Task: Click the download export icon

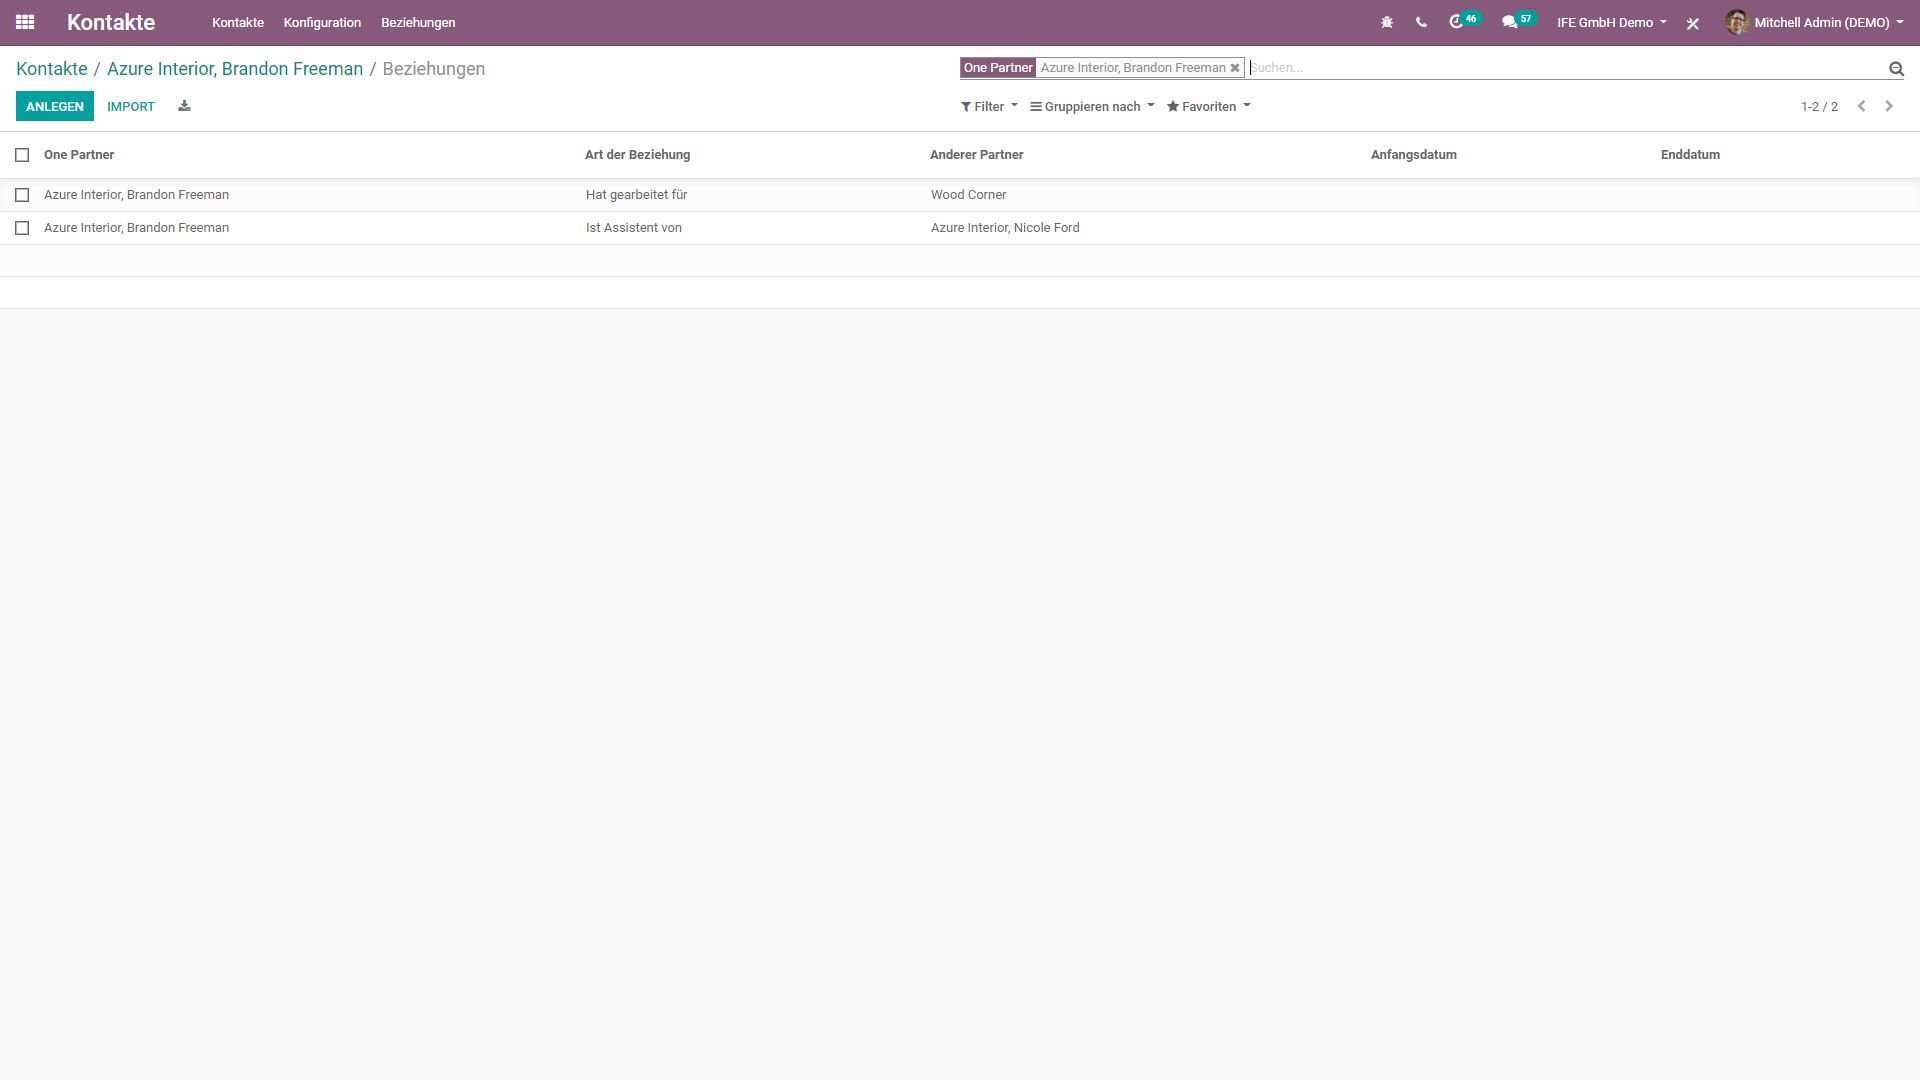Action: (x=184, y=106)
